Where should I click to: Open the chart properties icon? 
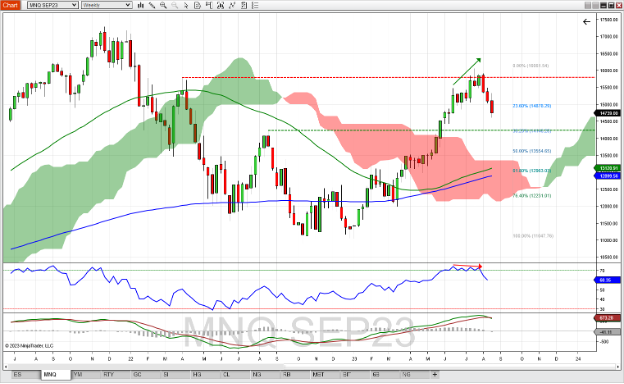(244, 5)
